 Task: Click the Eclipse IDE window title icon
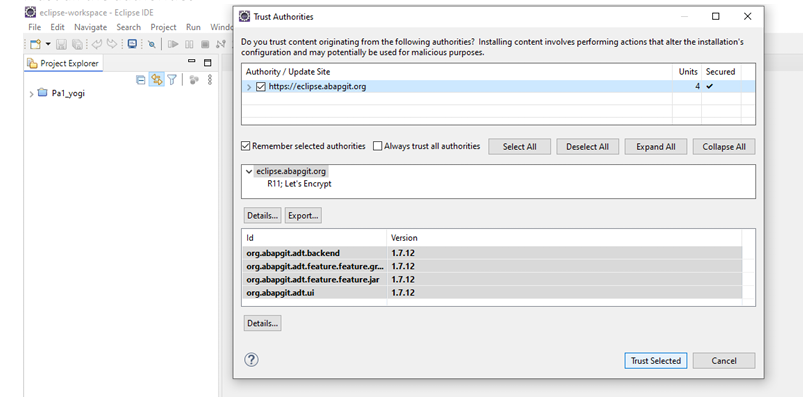31,12
